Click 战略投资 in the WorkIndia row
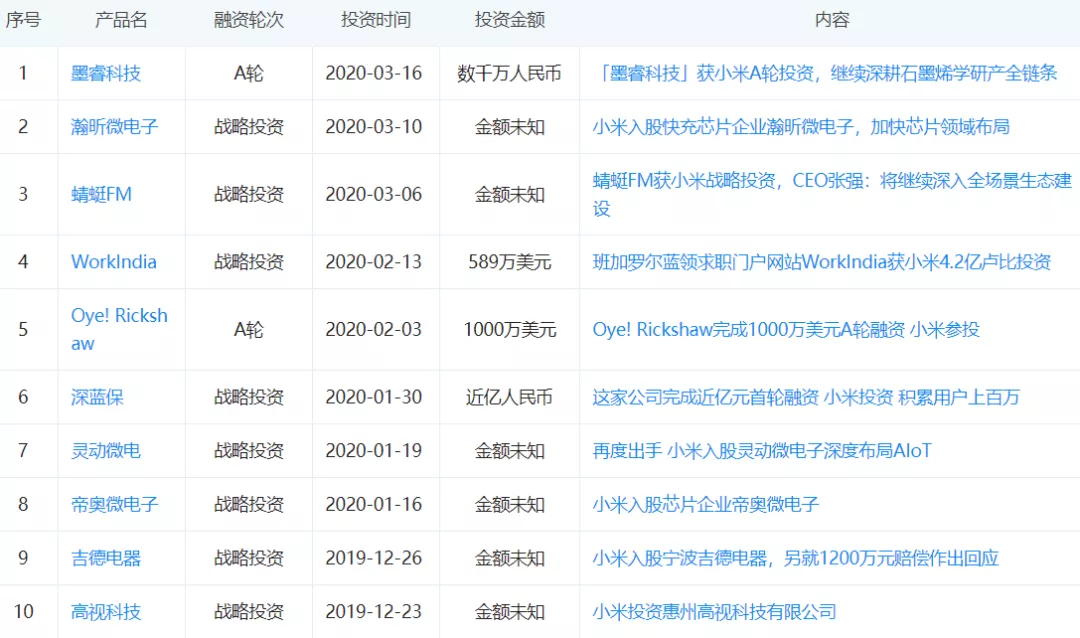Screen dimensions: 1080x638 coord(249,262)
